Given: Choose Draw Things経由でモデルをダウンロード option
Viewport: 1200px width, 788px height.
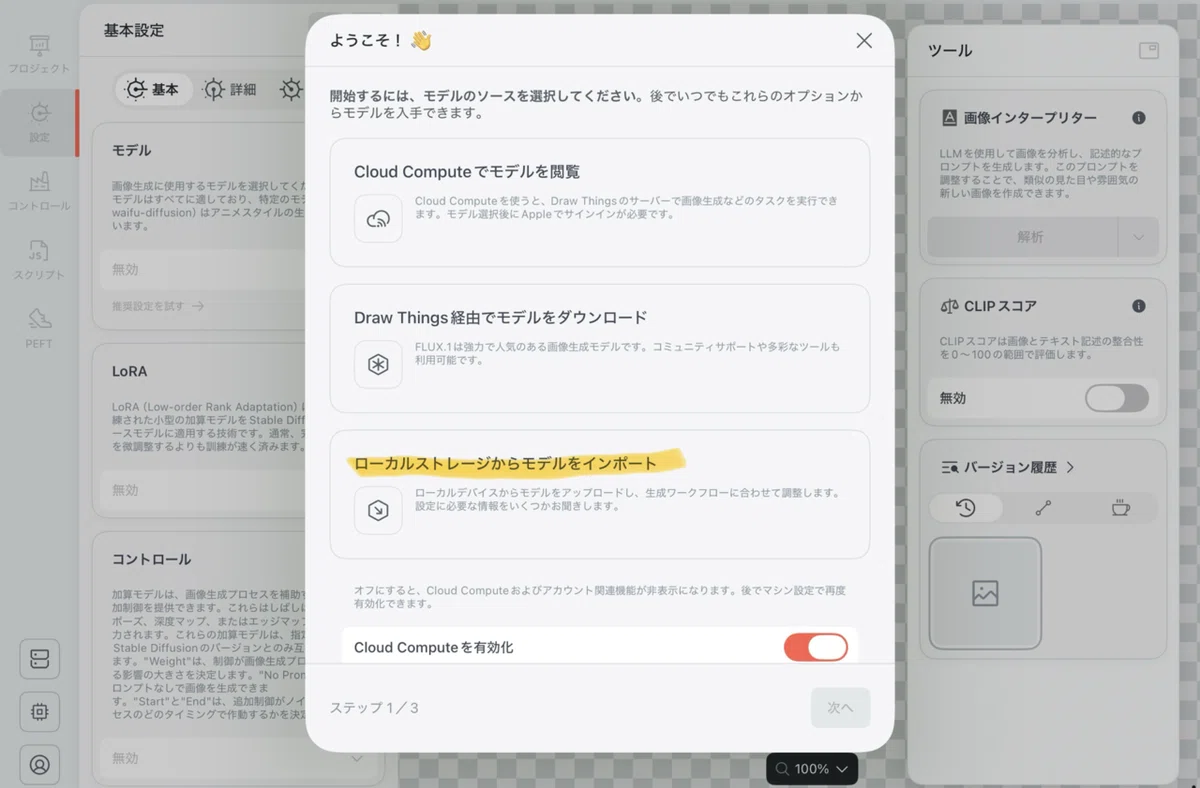Looking at the screenshot, I should 600,349.
